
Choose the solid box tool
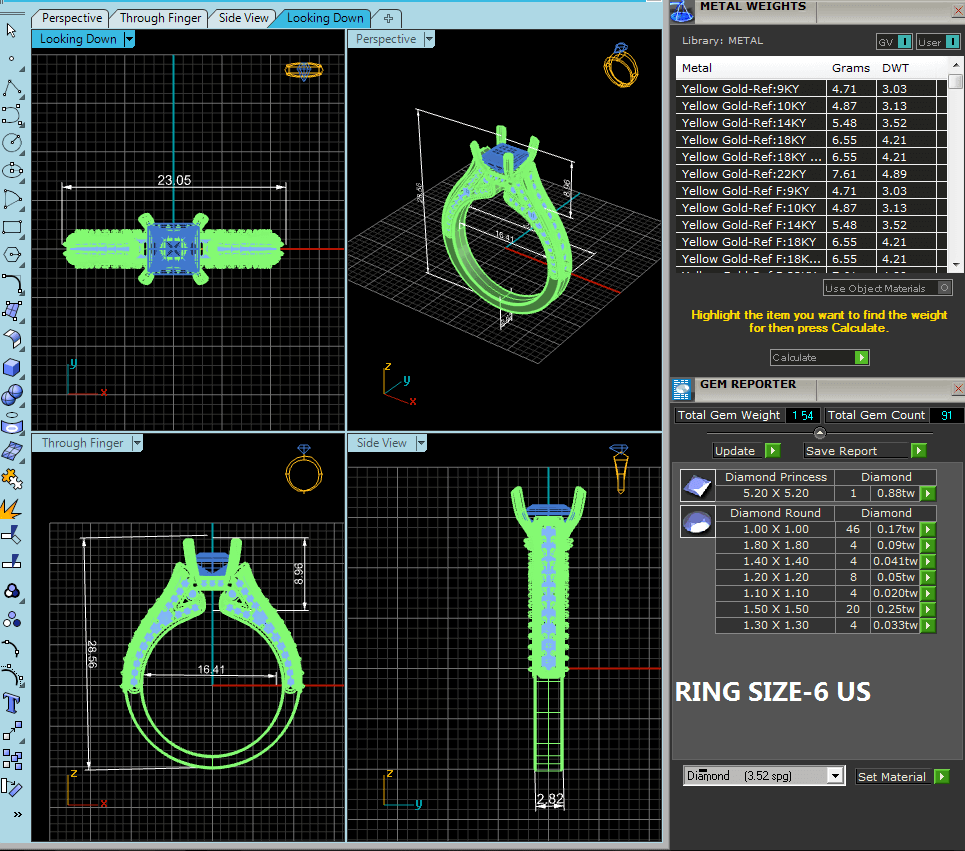pyautogui.click(x=13, y=366)
